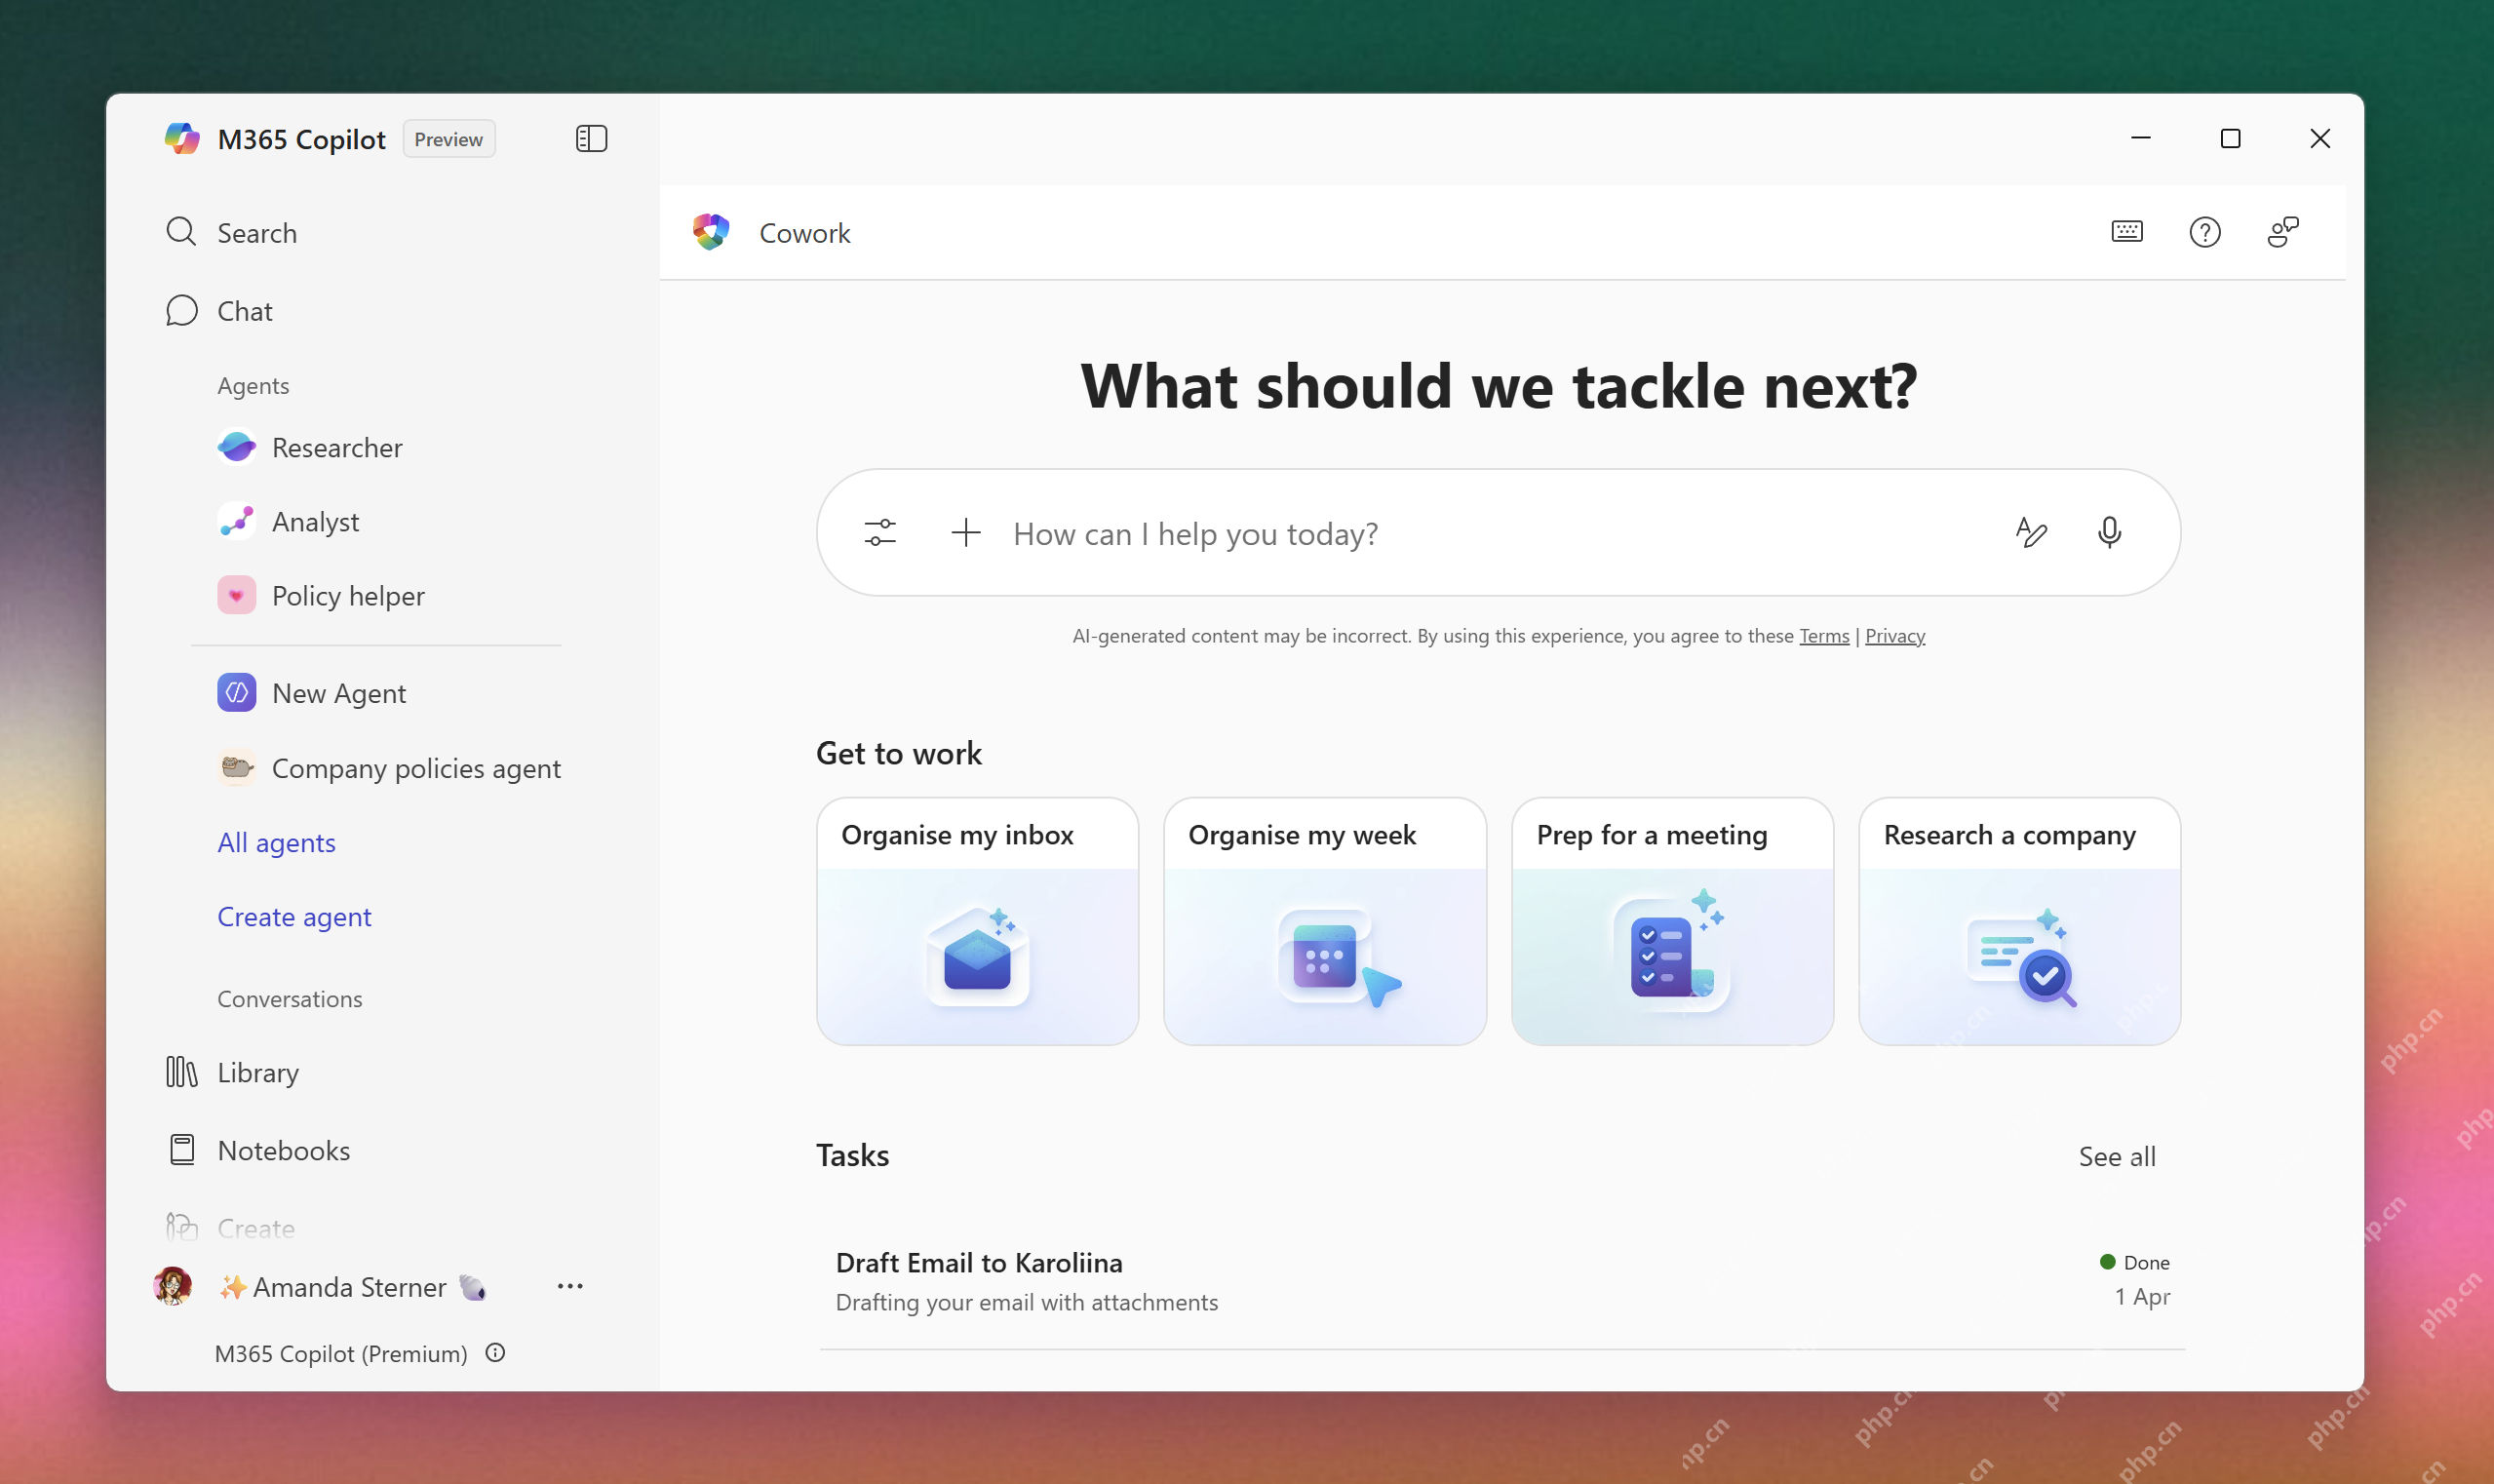Open the help question mark icon
The image size is (2494, 1484).
(x=2204, y=232)
